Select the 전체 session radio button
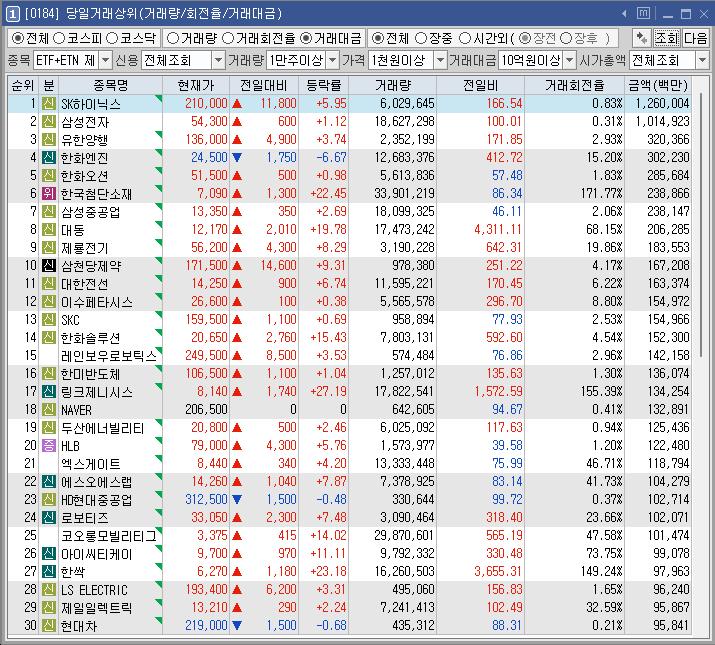 (377, 38)
